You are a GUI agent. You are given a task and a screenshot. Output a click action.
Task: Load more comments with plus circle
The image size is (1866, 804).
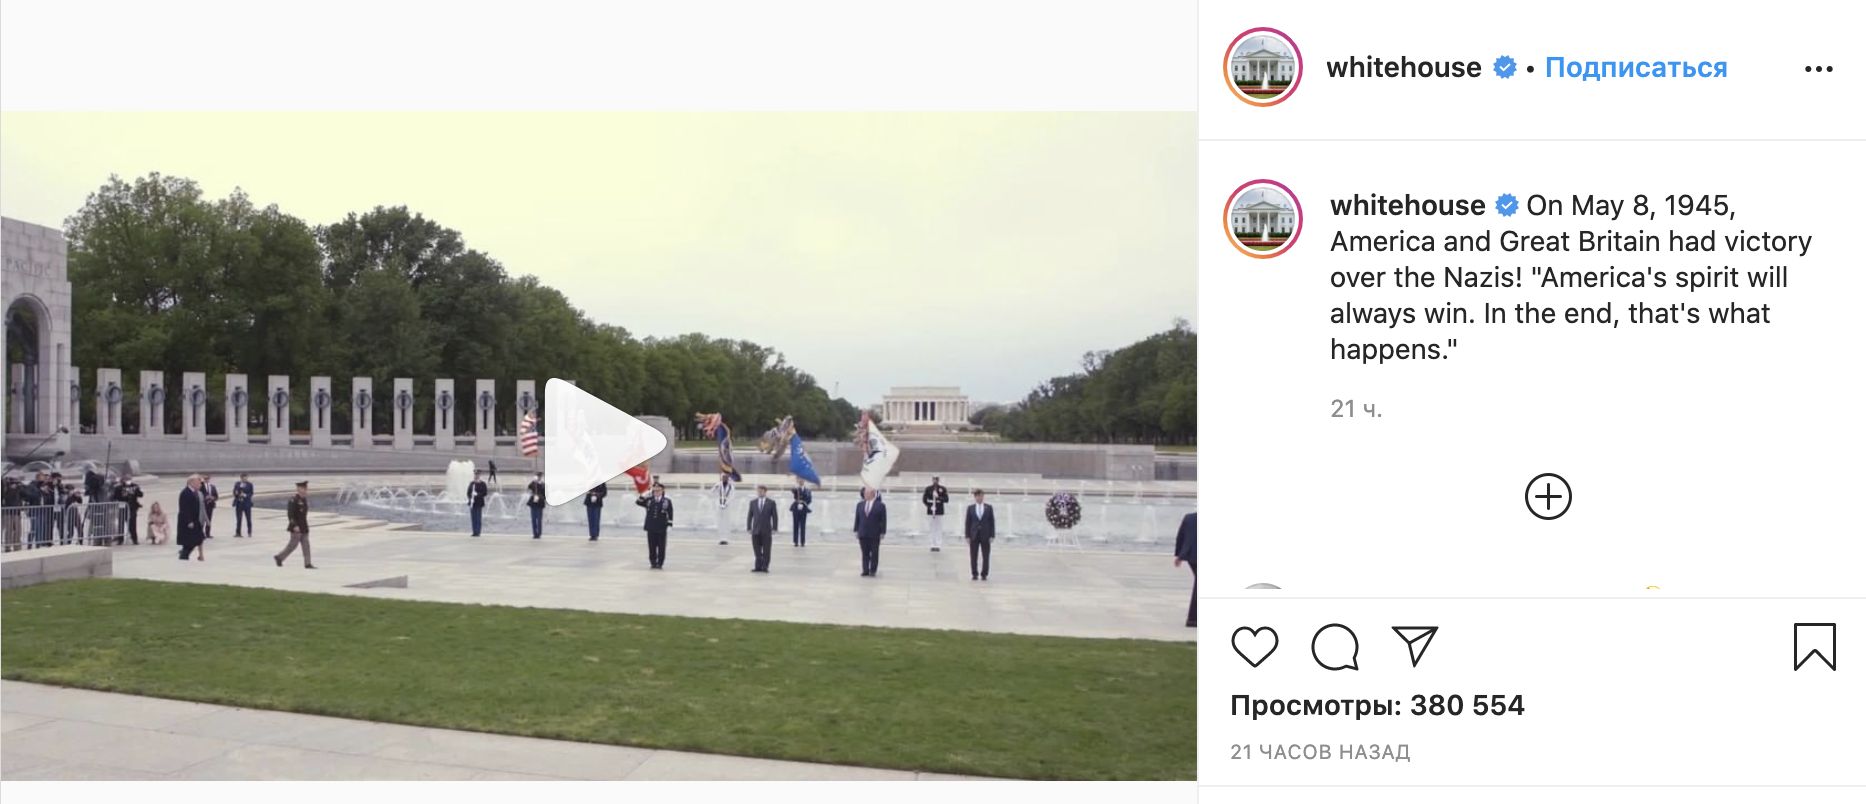1548,497
